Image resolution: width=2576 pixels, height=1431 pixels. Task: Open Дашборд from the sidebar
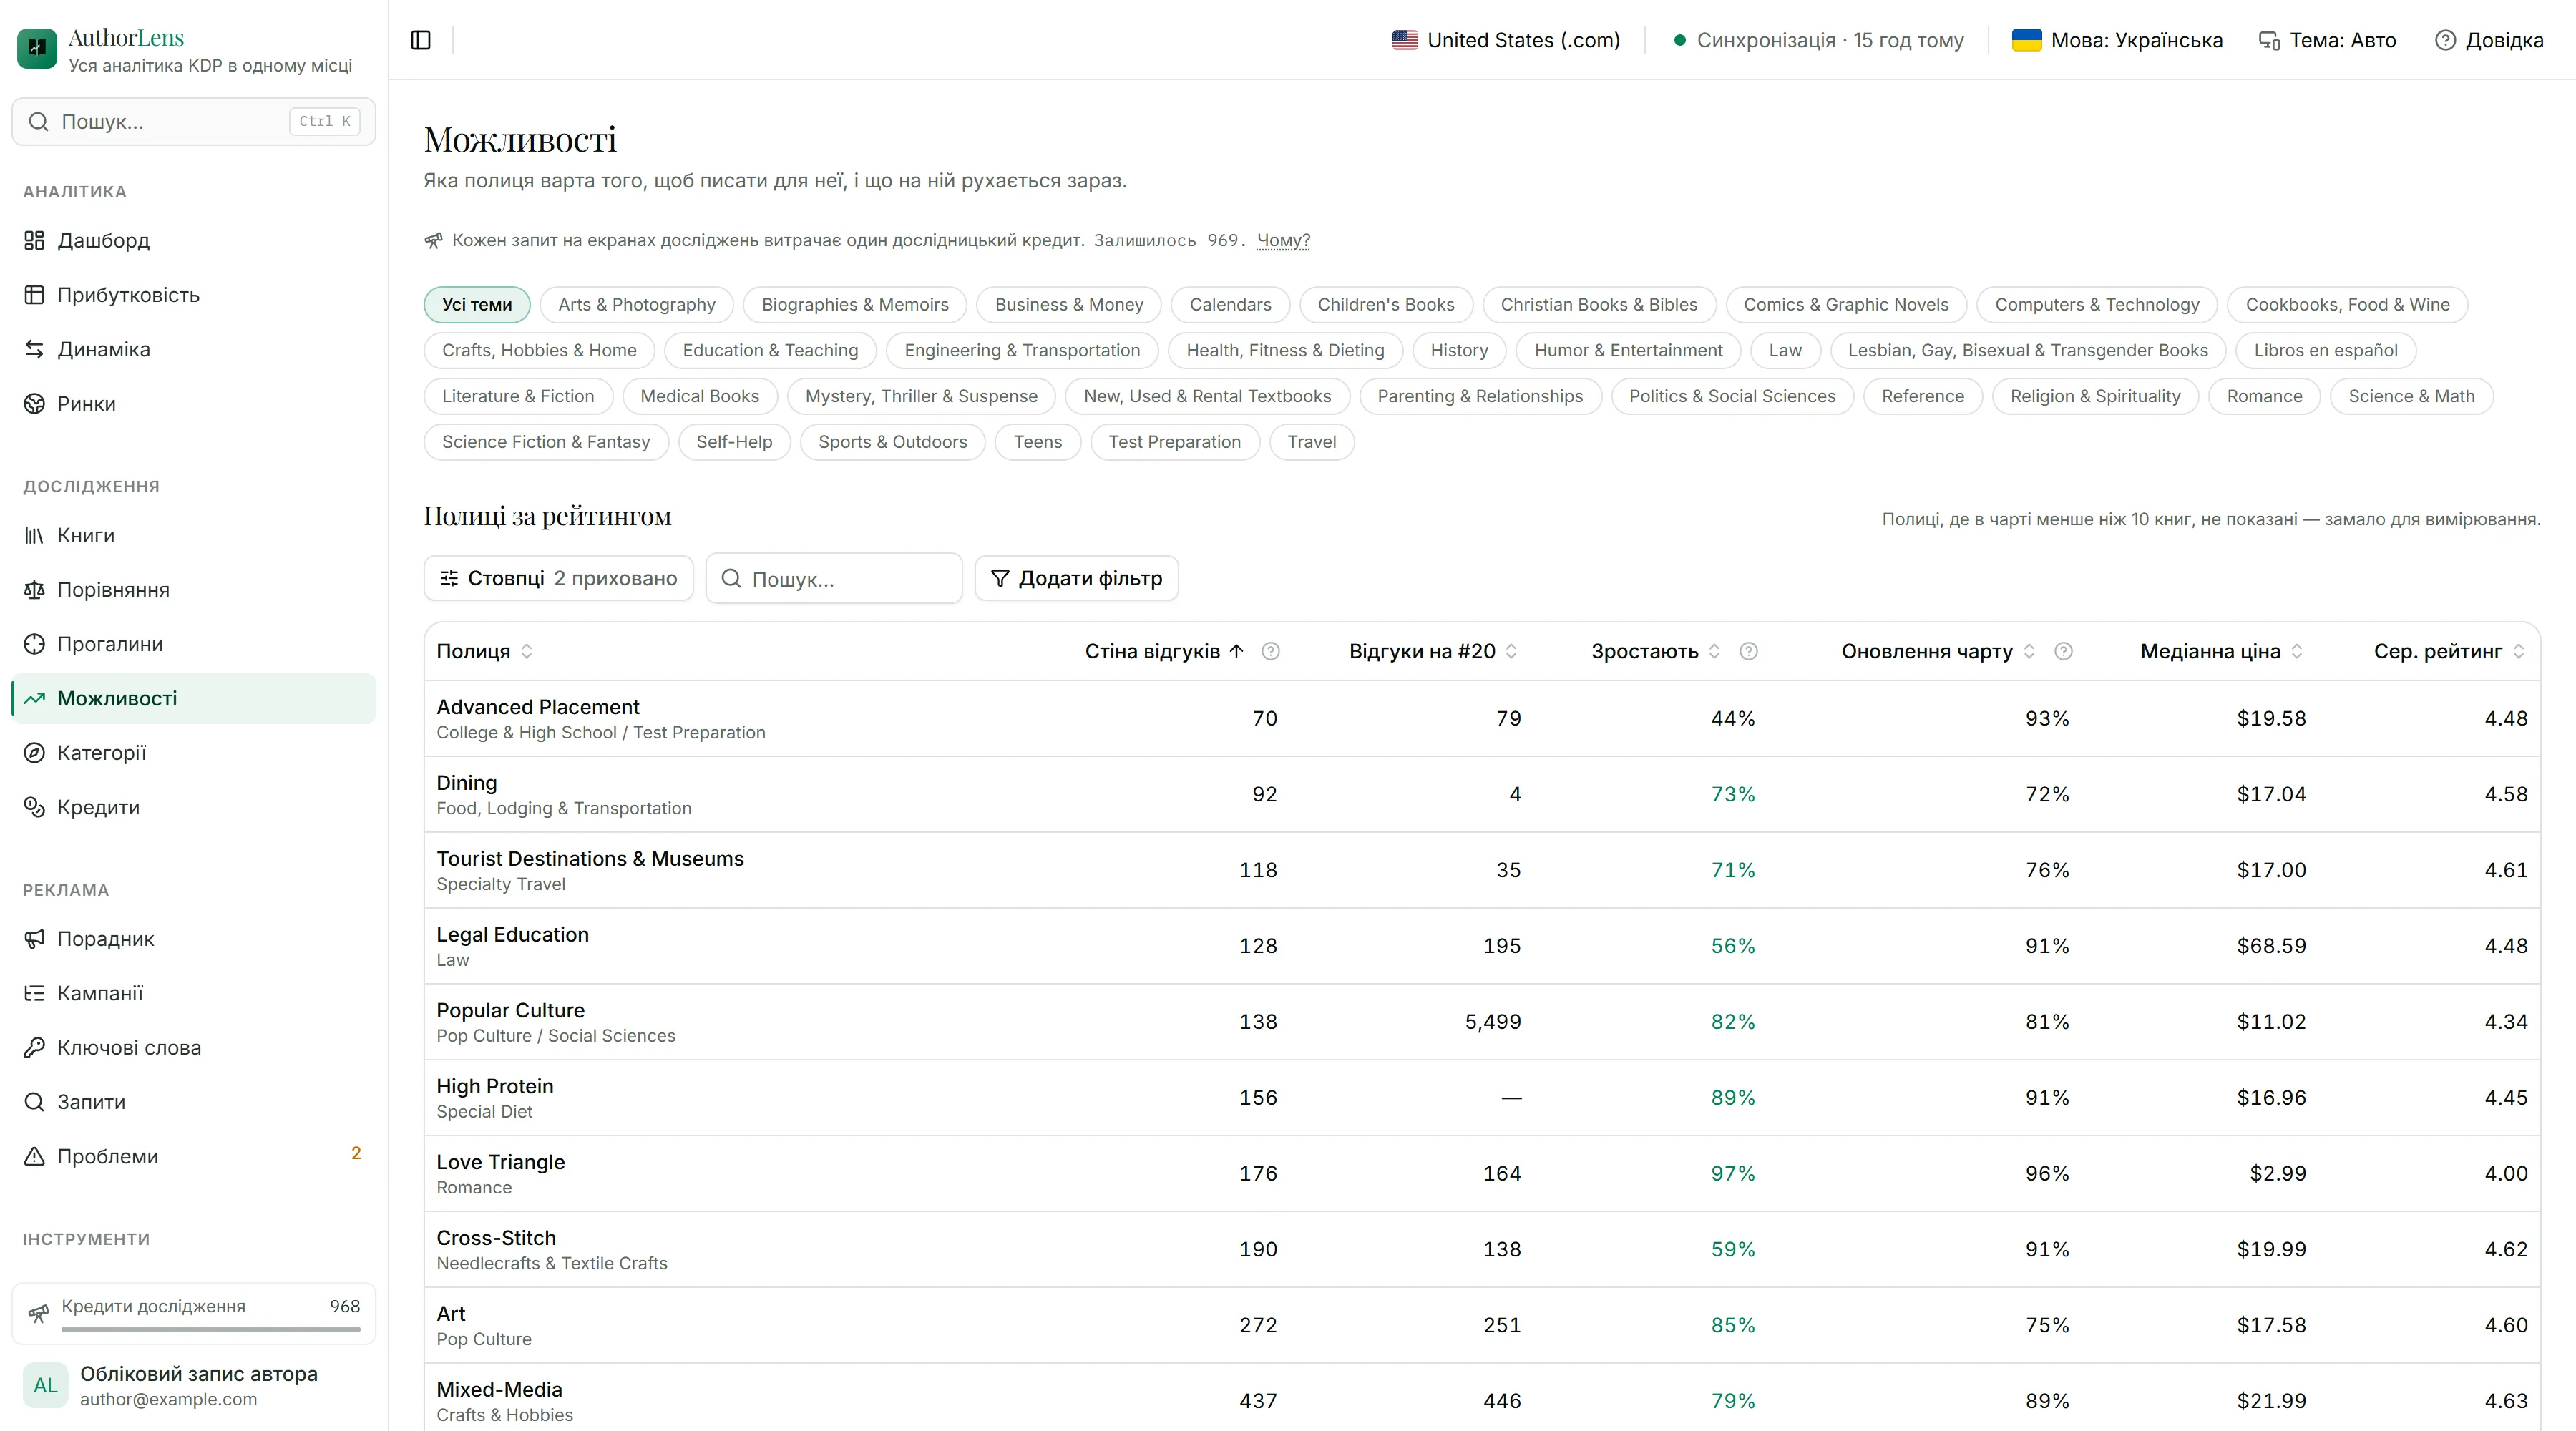pos(193,240)
